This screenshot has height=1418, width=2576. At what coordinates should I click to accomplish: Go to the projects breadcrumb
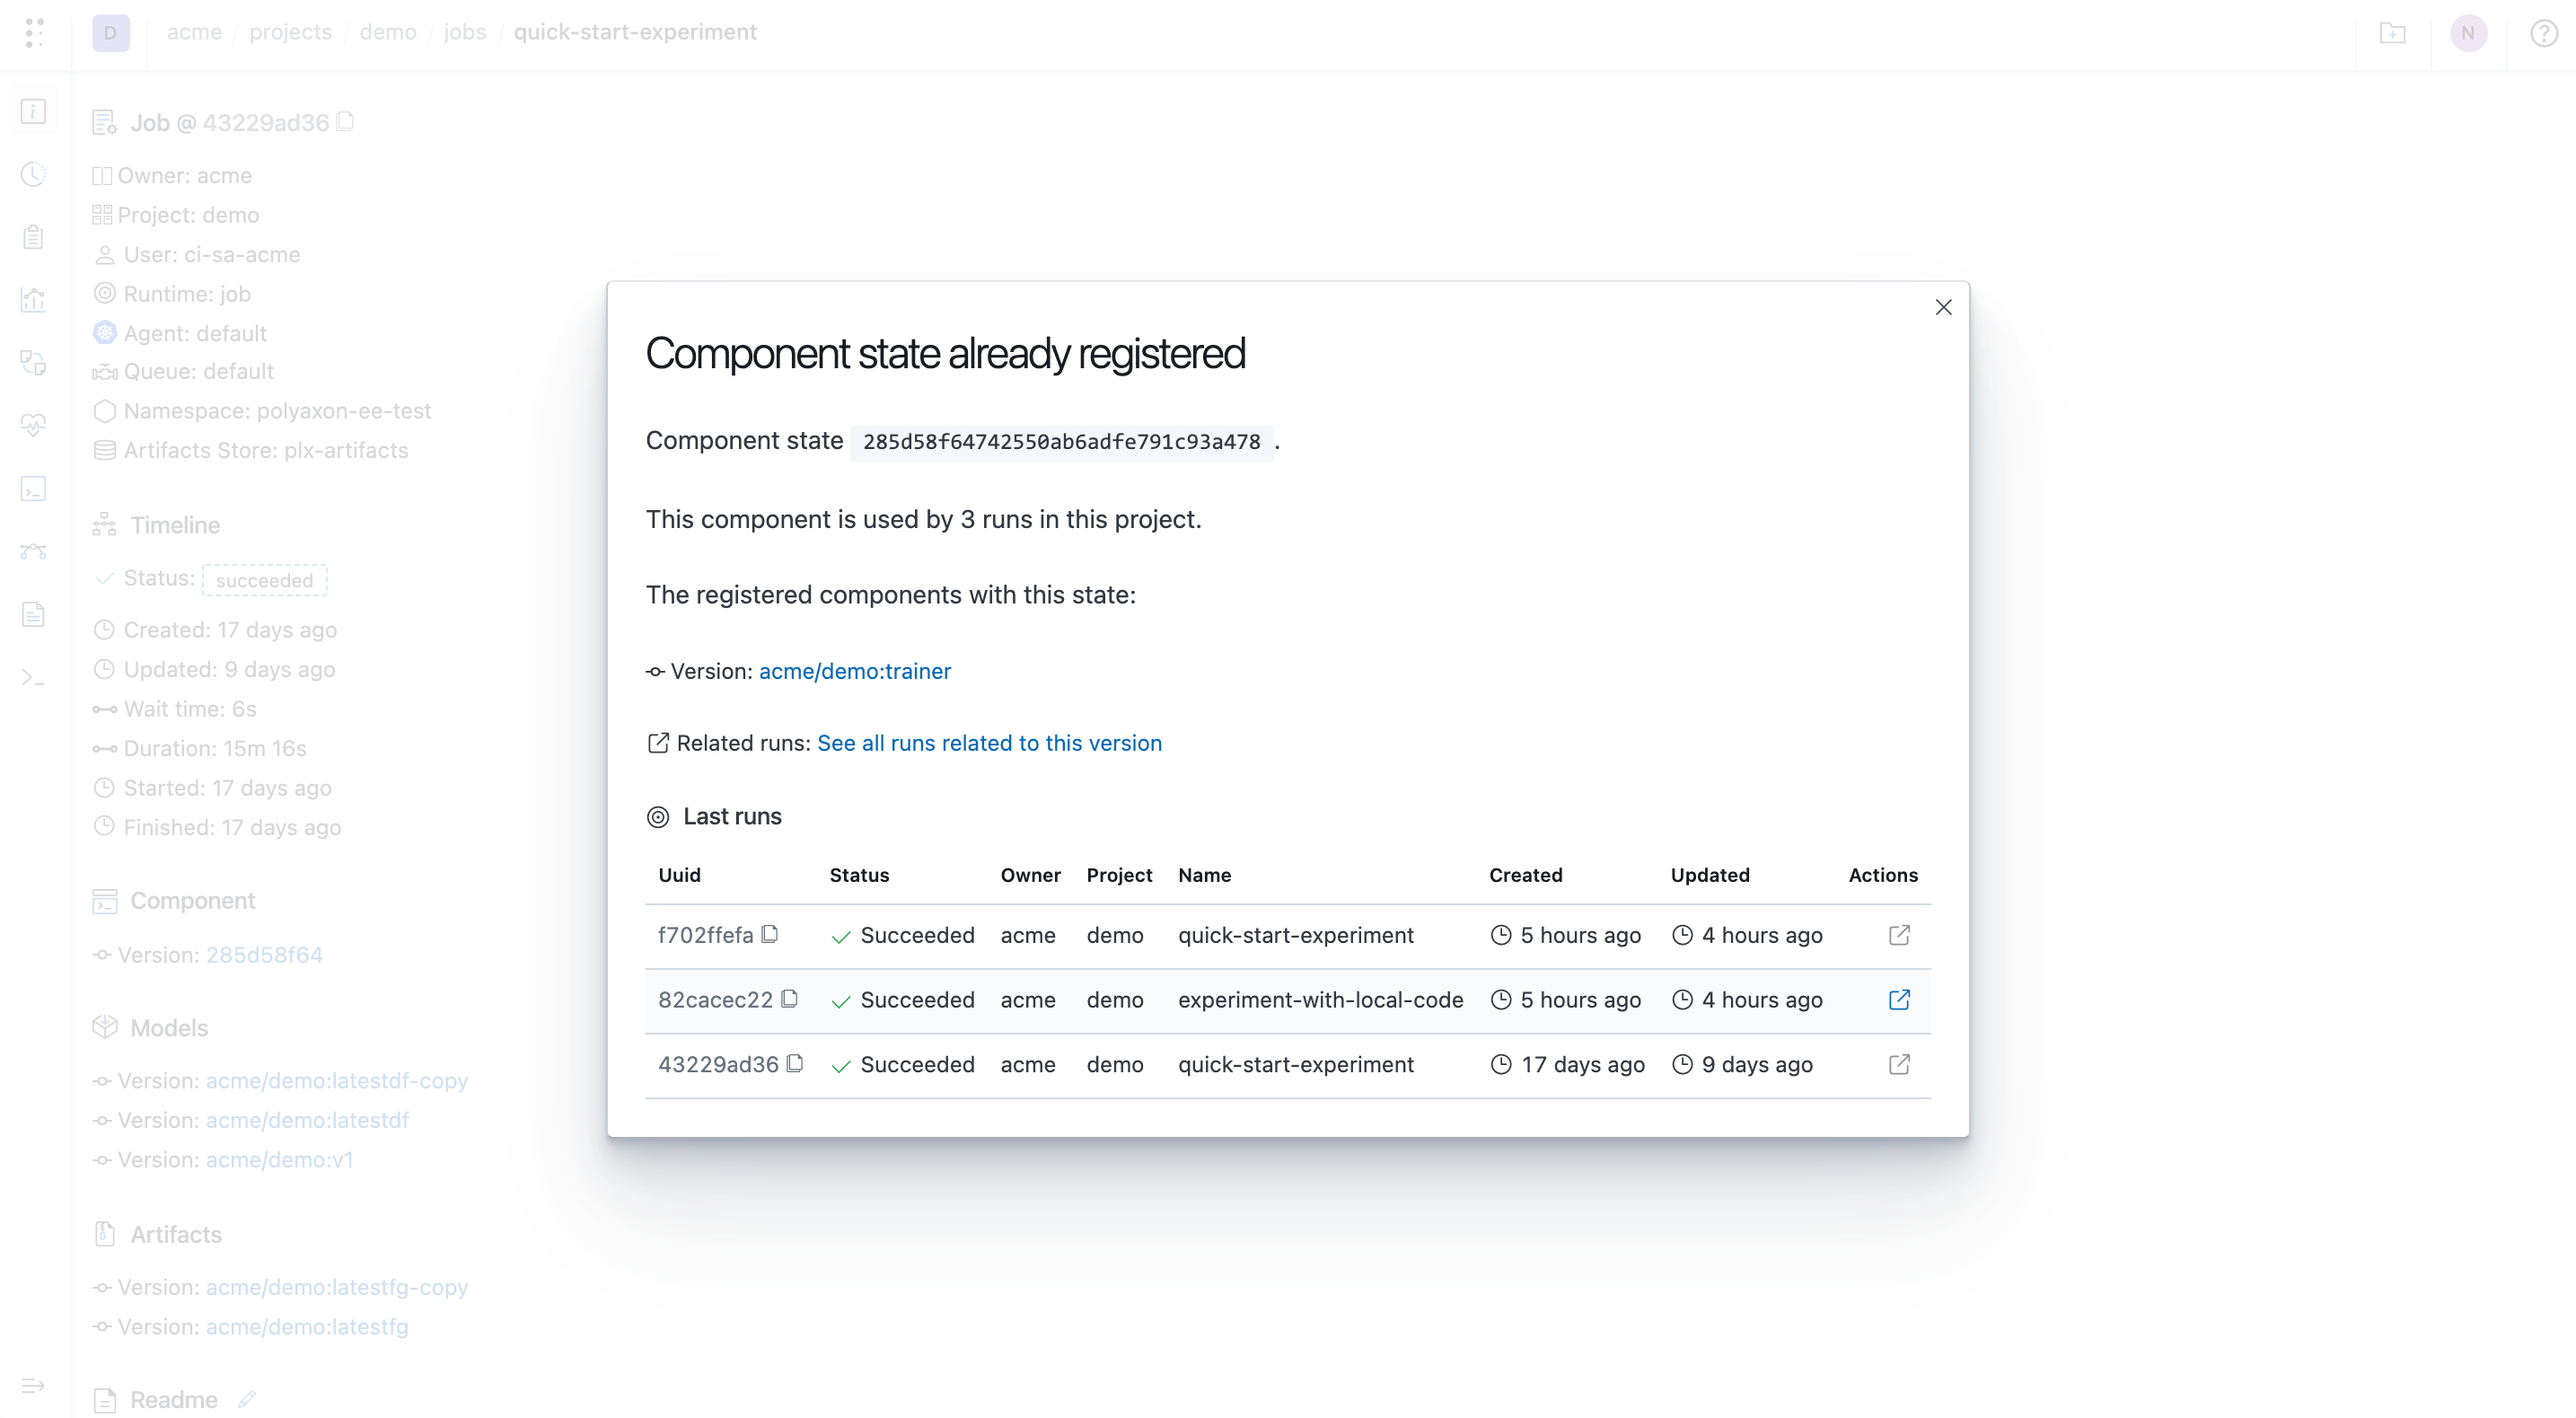coord(290,32)
